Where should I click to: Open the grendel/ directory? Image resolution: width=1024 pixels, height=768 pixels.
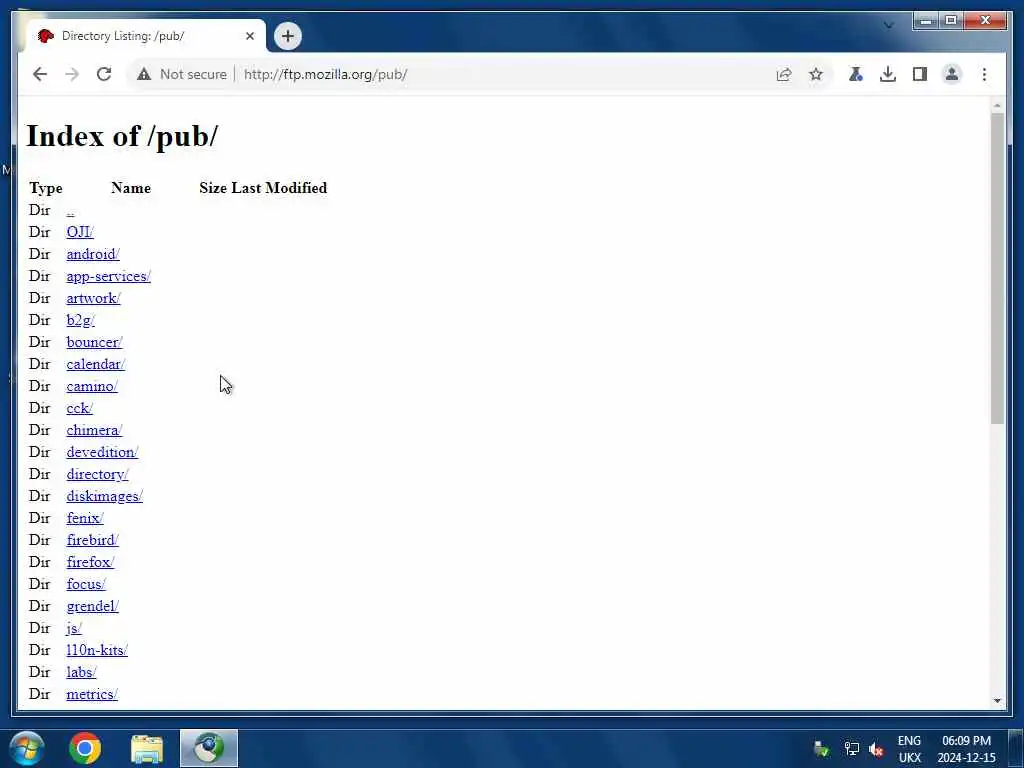93,607
